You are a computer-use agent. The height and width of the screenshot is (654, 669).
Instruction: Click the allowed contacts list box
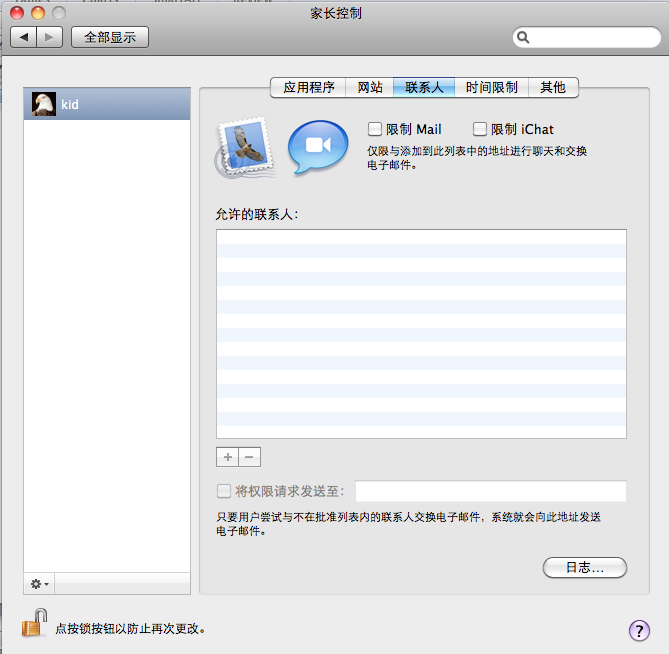[421, 334]
